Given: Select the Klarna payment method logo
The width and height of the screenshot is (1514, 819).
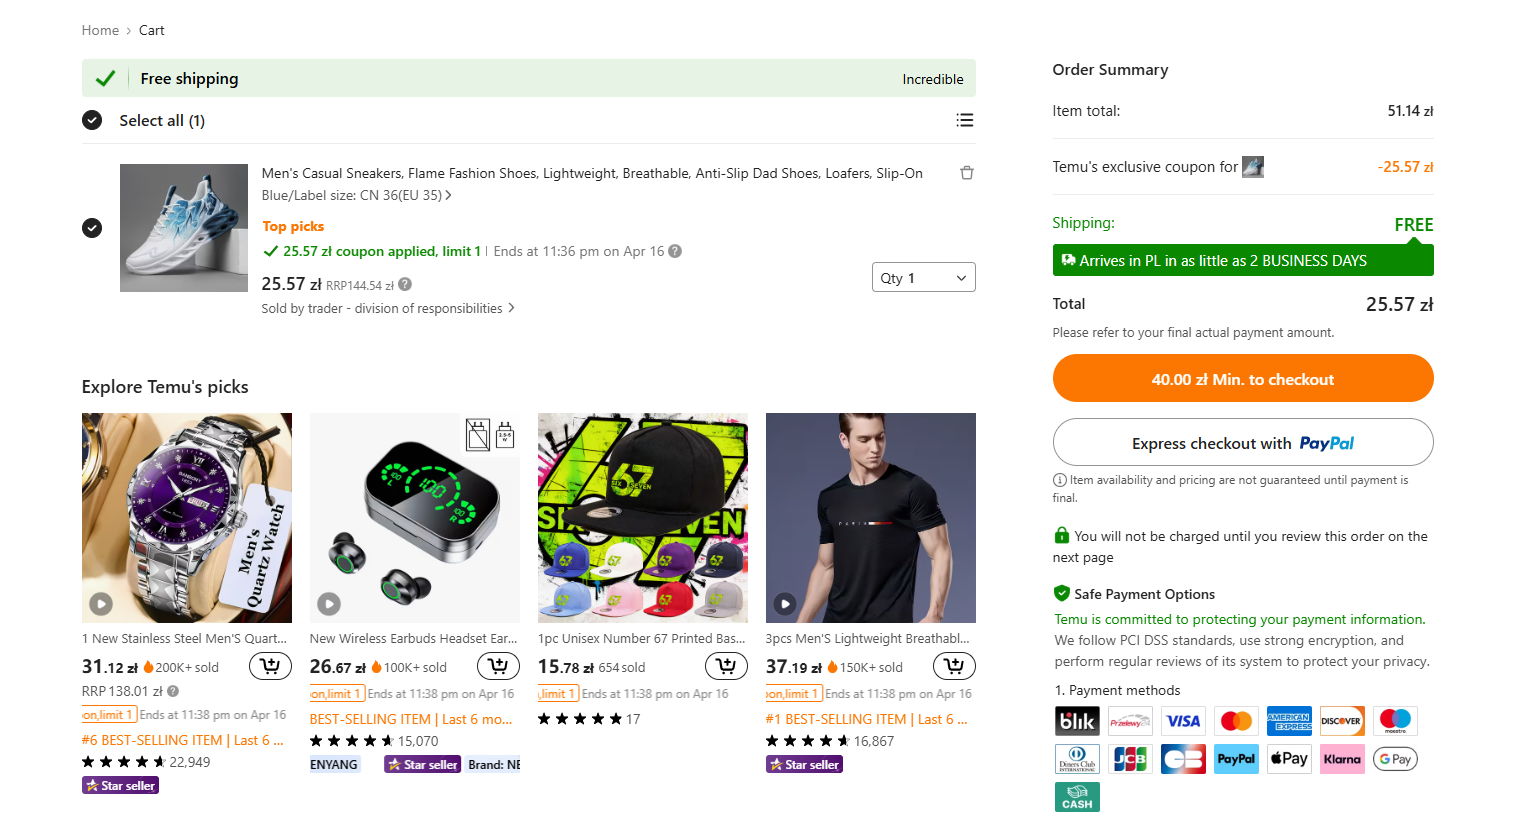Looking at the screenshot, I should click(1341, 759).
